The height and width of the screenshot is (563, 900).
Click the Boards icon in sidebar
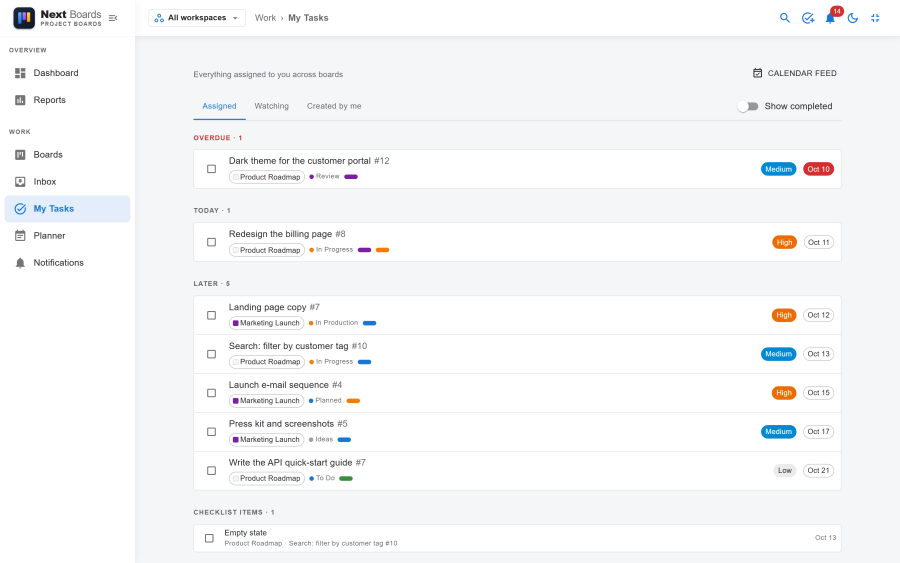coord(20,155)
